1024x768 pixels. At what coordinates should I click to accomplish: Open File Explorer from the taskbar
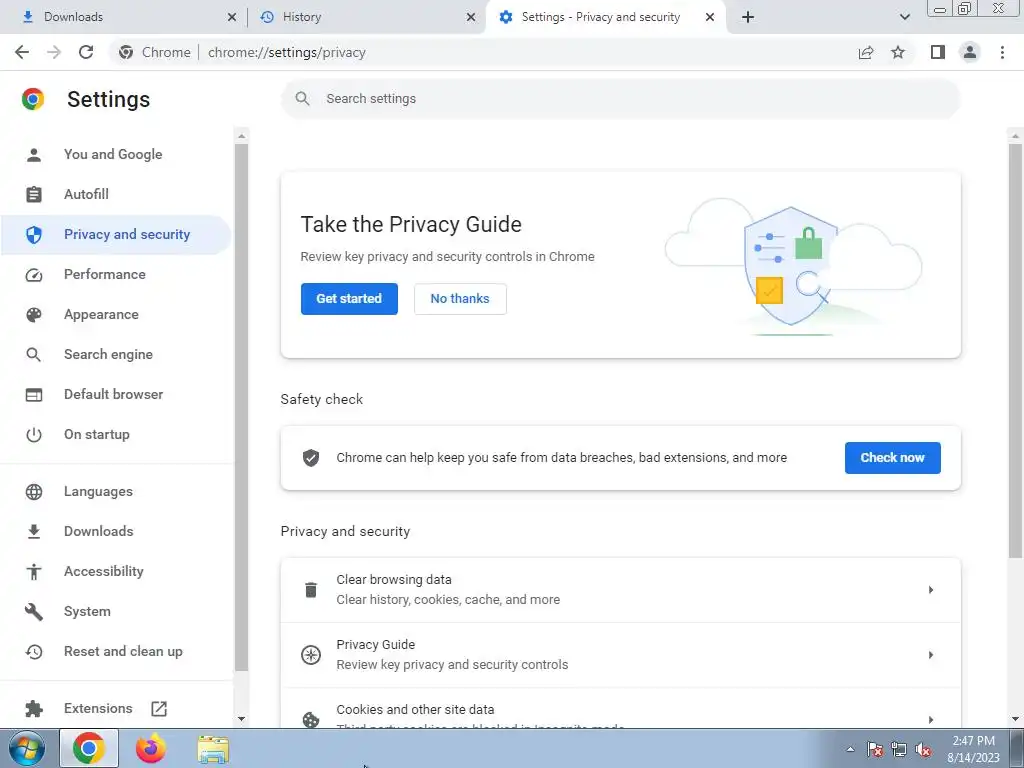(x=214, y=748)
